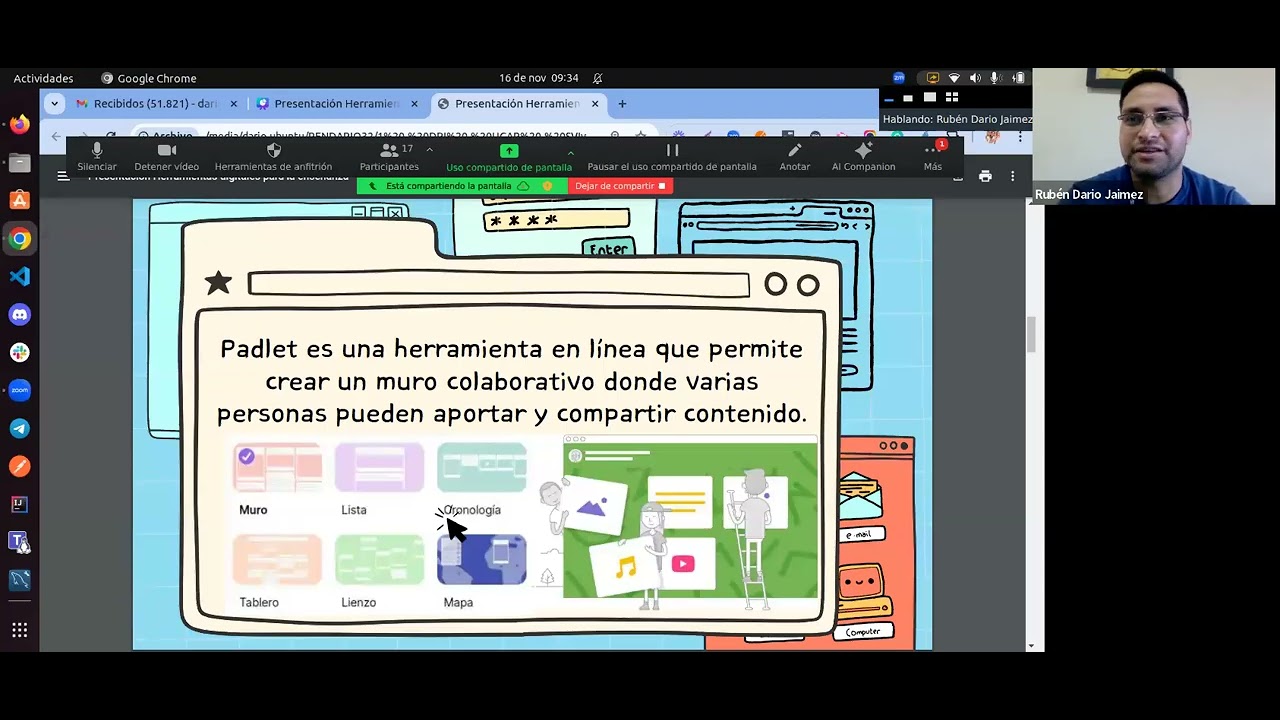The height and width of the screenshot is (720, 1280).
Task: Open the system volume status menu
Action: tap(975, 78)
